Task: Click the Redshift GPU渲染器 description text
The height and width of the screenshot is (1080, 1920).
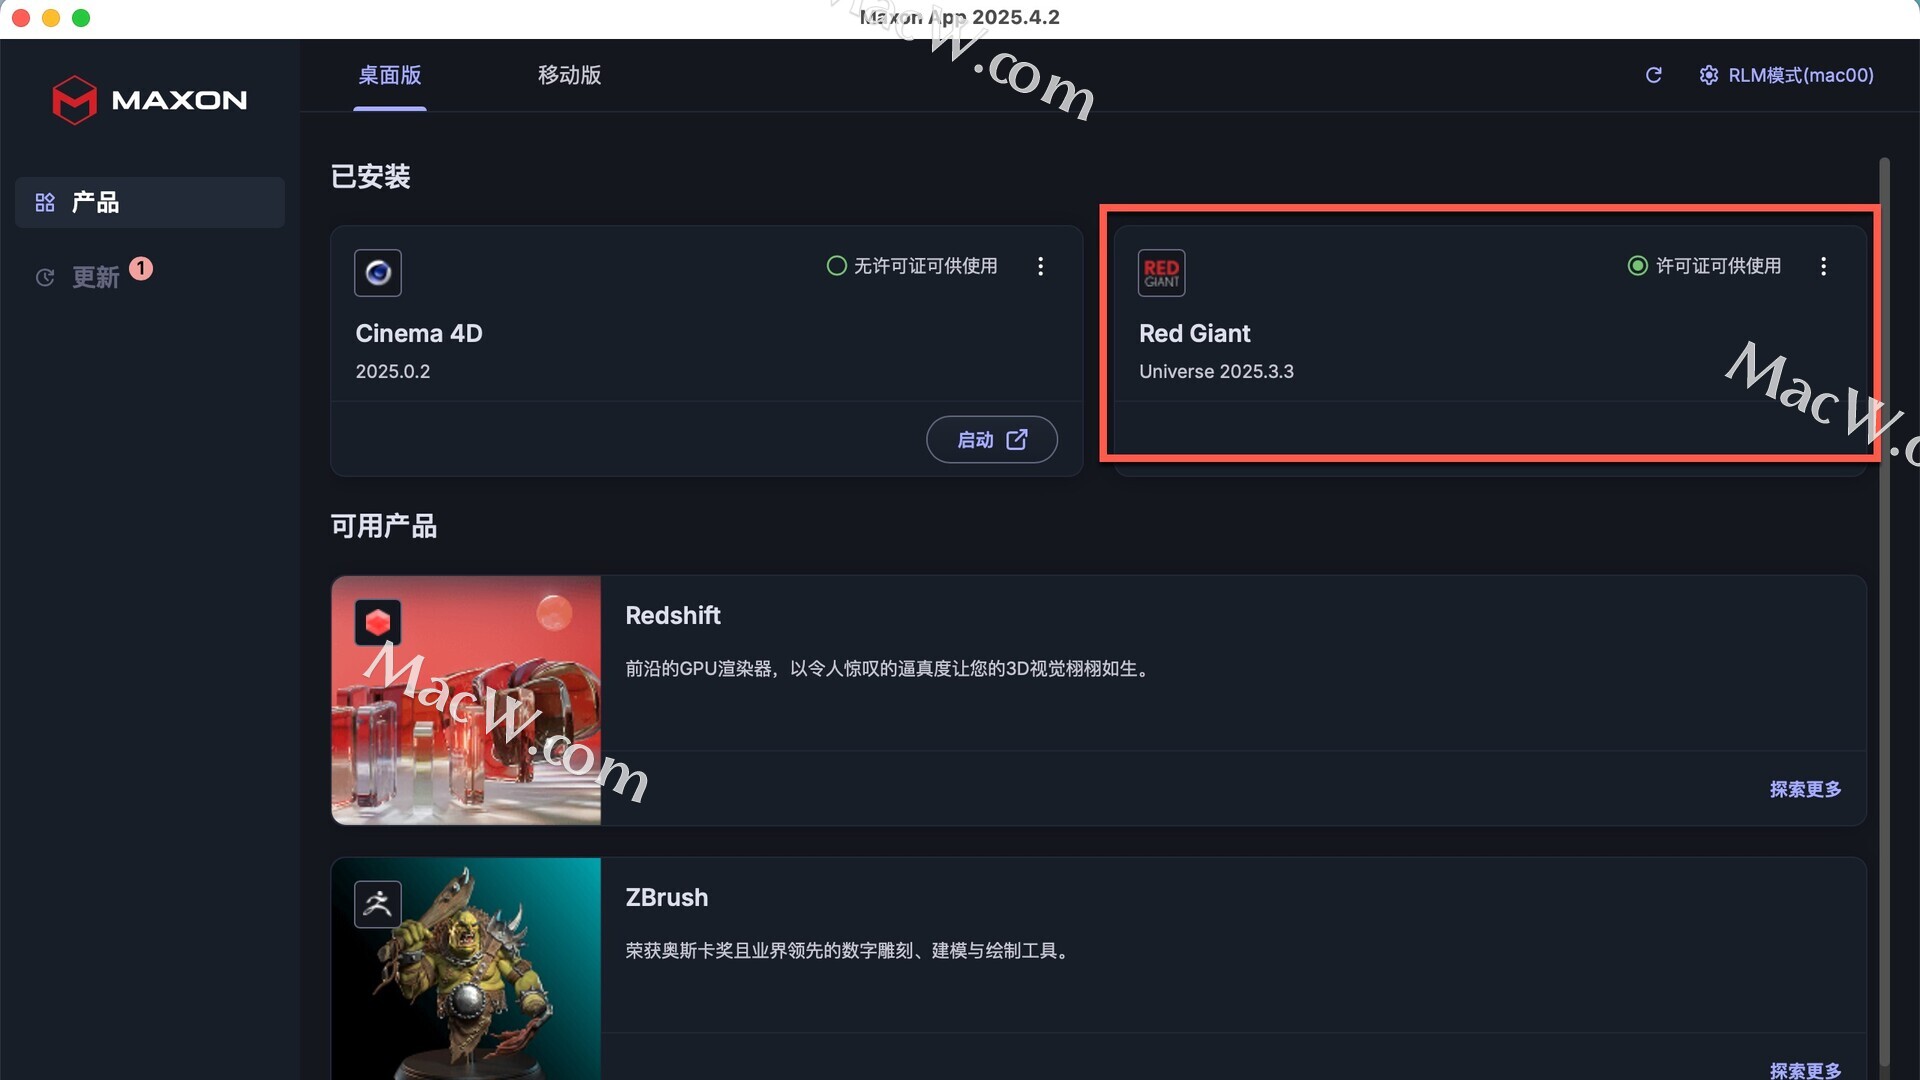Action: tap(889, 668)
